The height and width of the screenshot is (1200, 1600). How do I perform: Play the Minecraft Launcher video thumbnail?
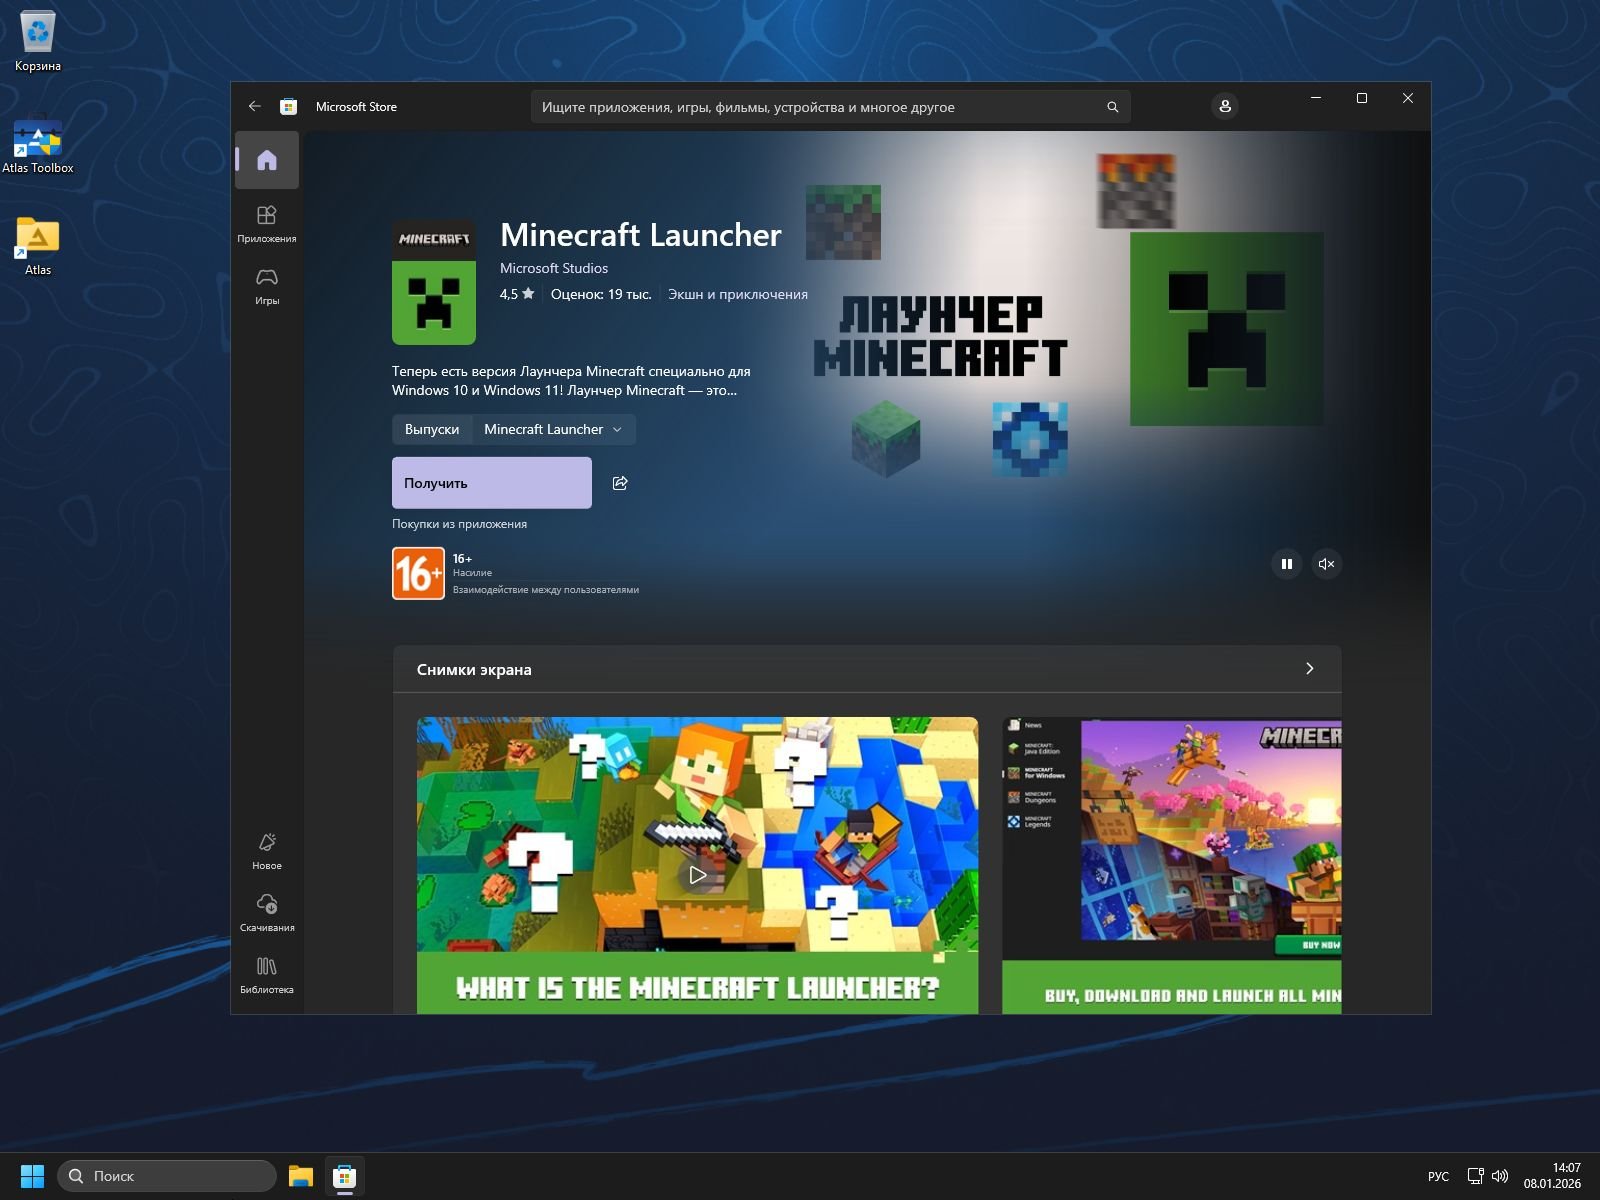698,875
